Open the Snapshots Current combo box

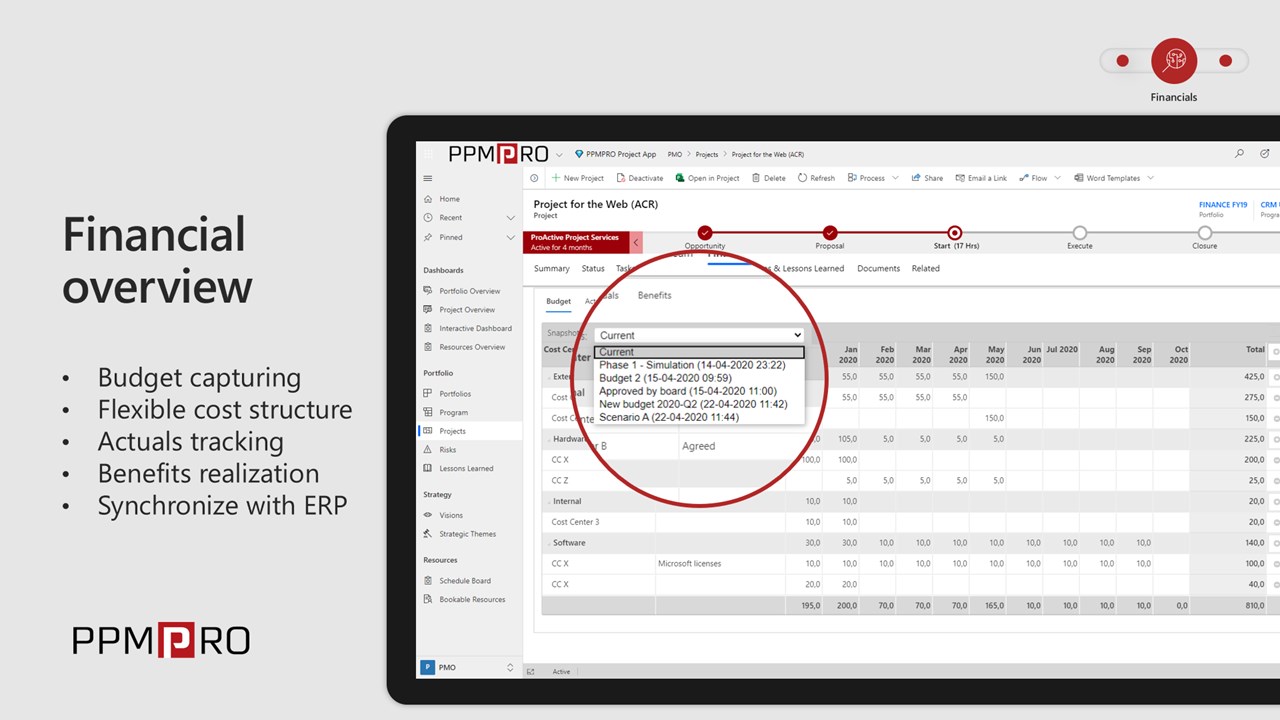699,335
